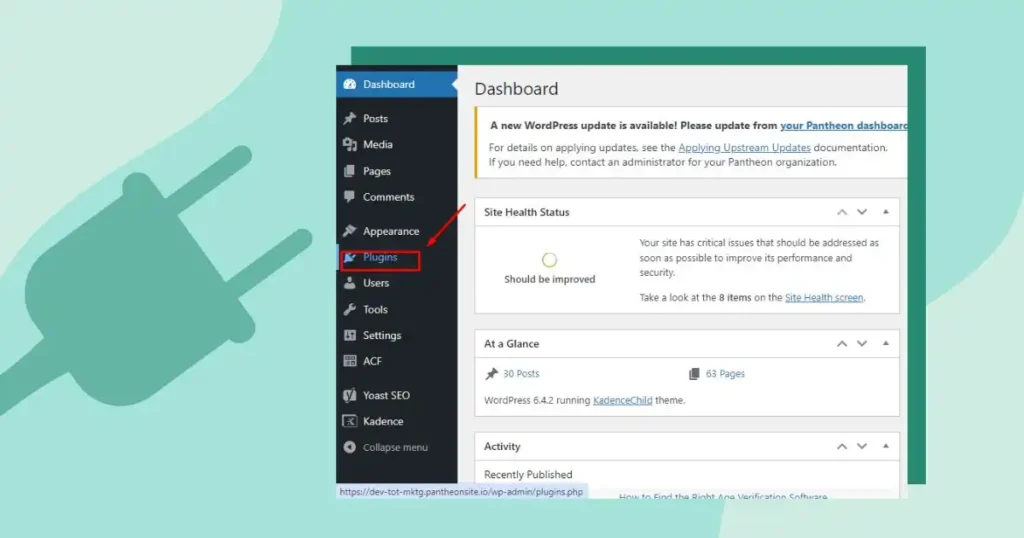Viewport: 1024px width, 538px height.
Task: Open Applying Upstream Updates documentation link
Action: point(744,148)
